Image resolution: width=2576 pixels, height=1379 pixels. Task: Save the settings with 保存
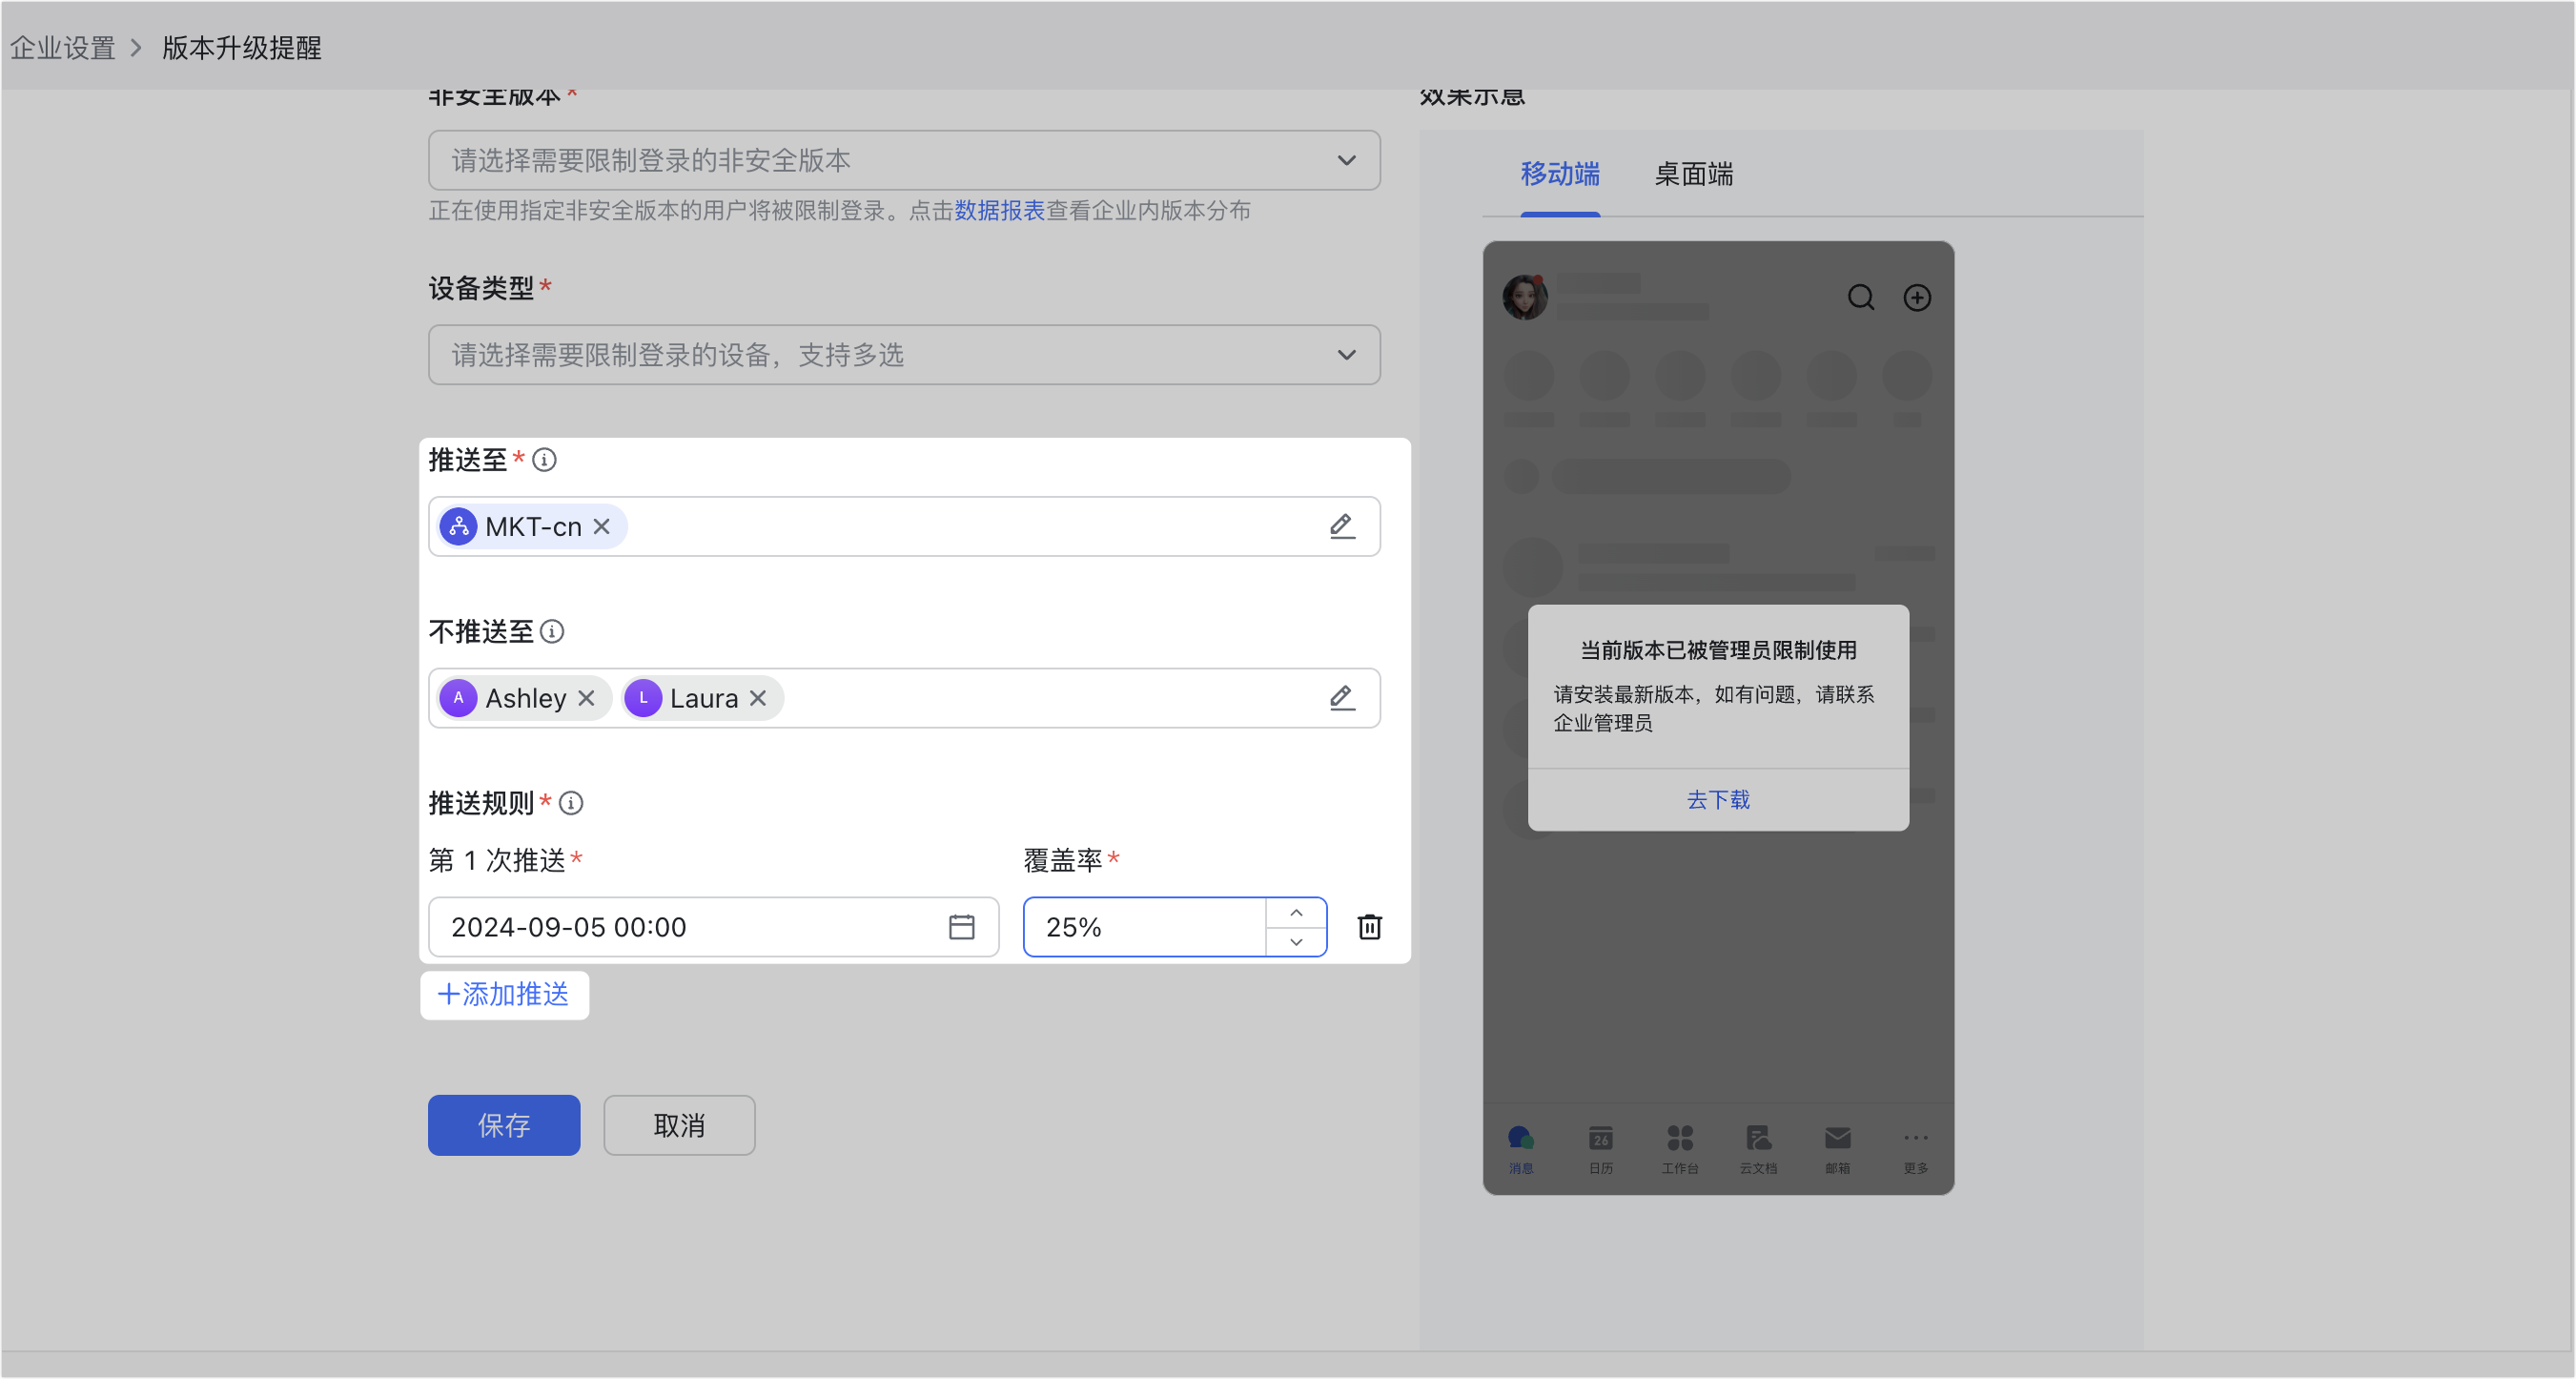click(504, 1126)
